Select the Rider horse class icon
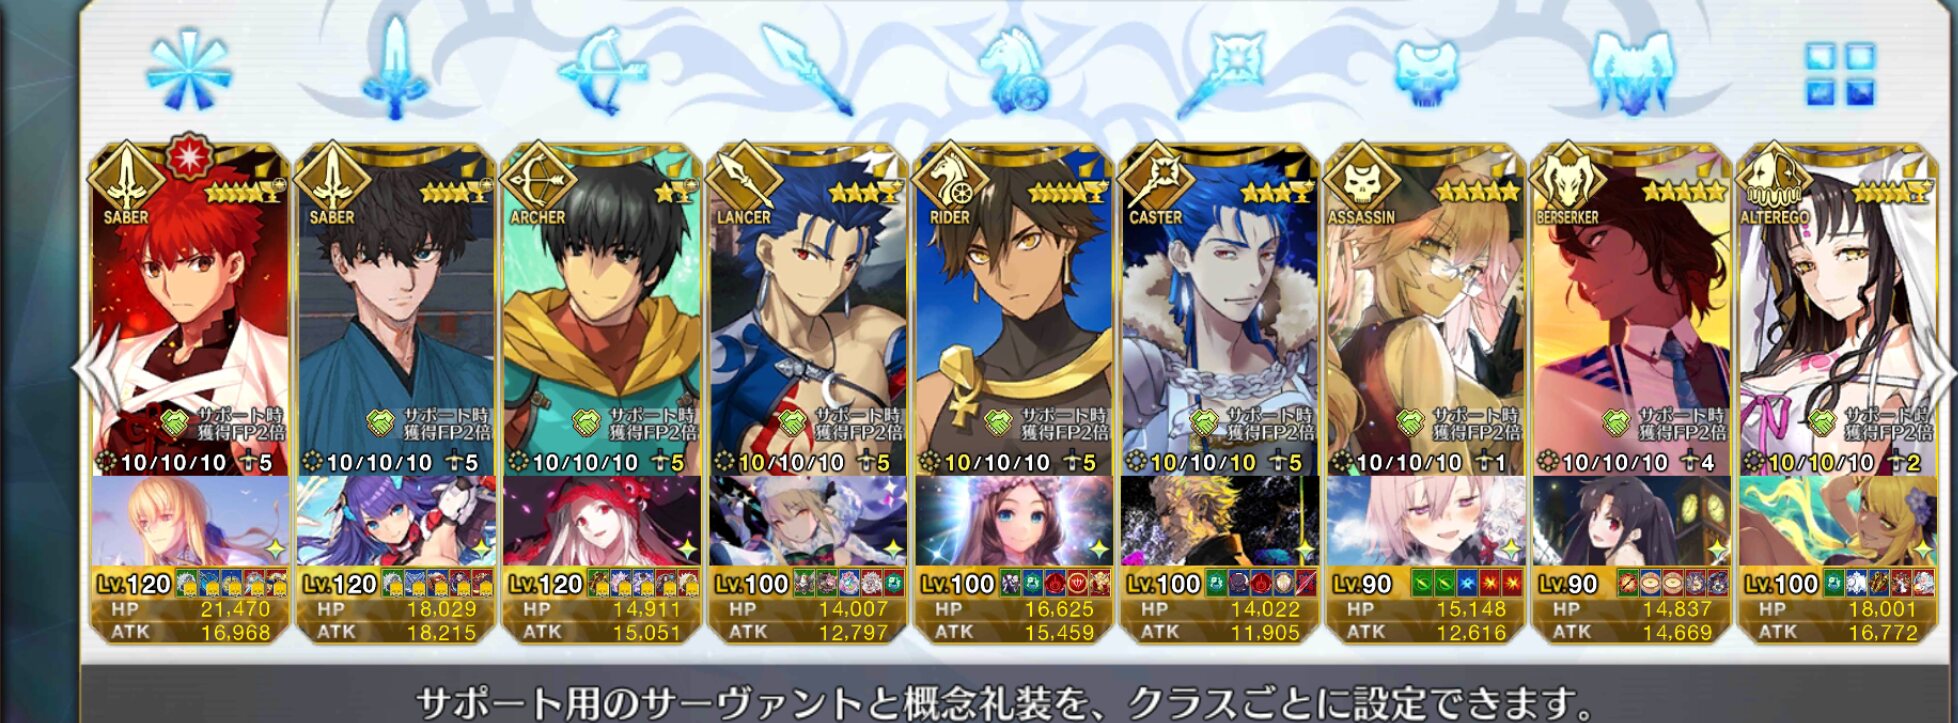 tap(1017, 70)
